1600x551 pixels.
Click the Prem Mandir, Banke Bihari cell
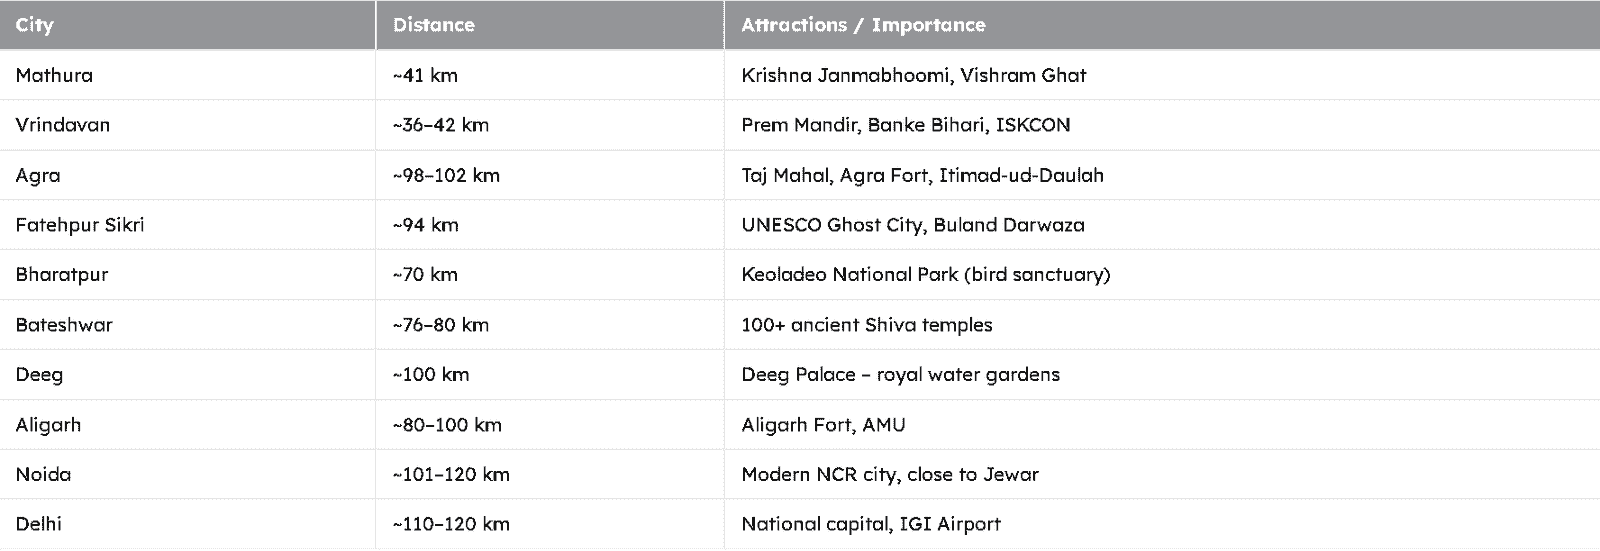pos(1162,125)
